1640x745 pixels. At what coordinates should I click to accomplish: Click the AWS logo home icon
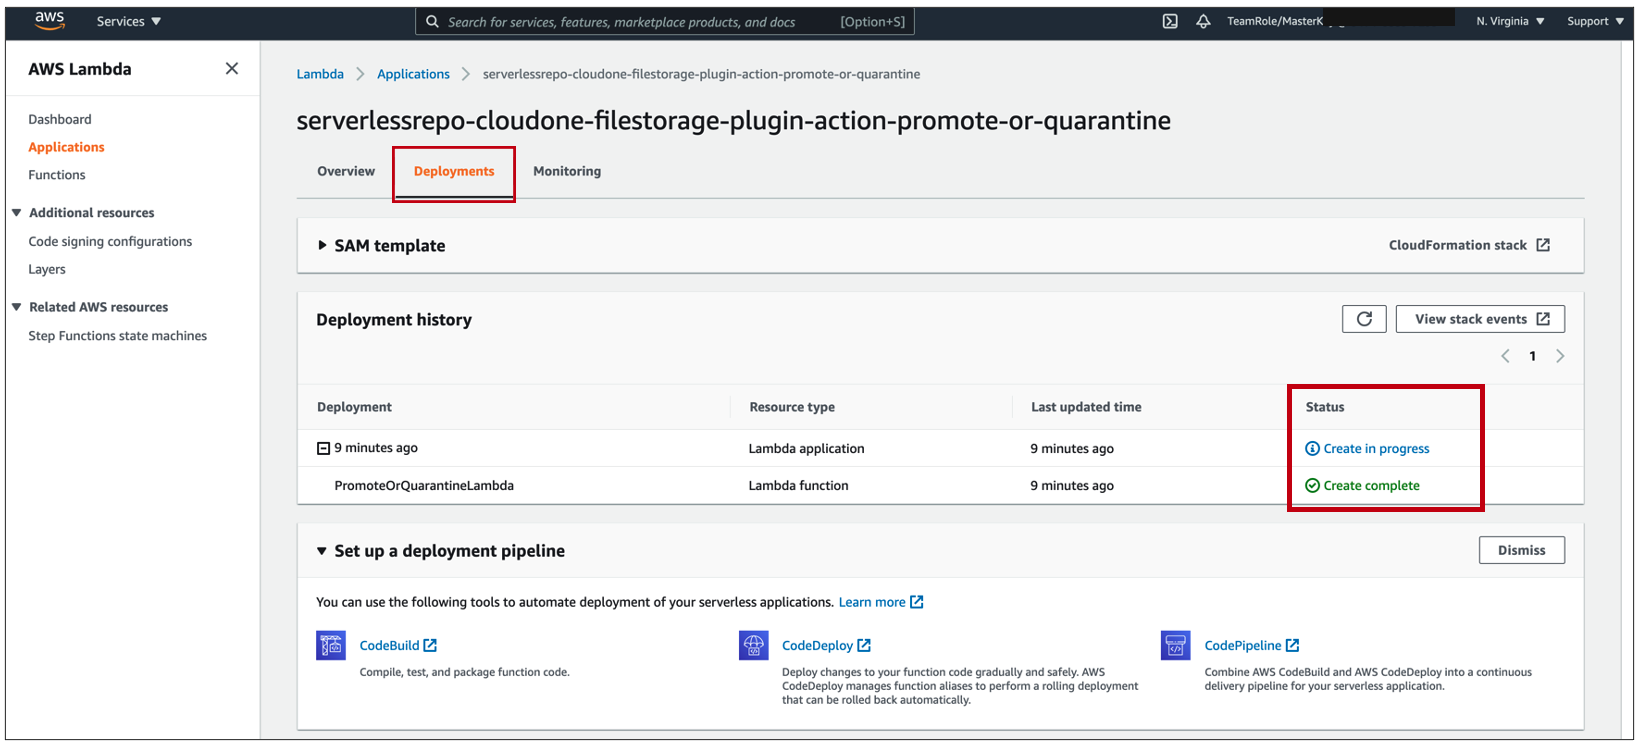click(x=49, y=20)
